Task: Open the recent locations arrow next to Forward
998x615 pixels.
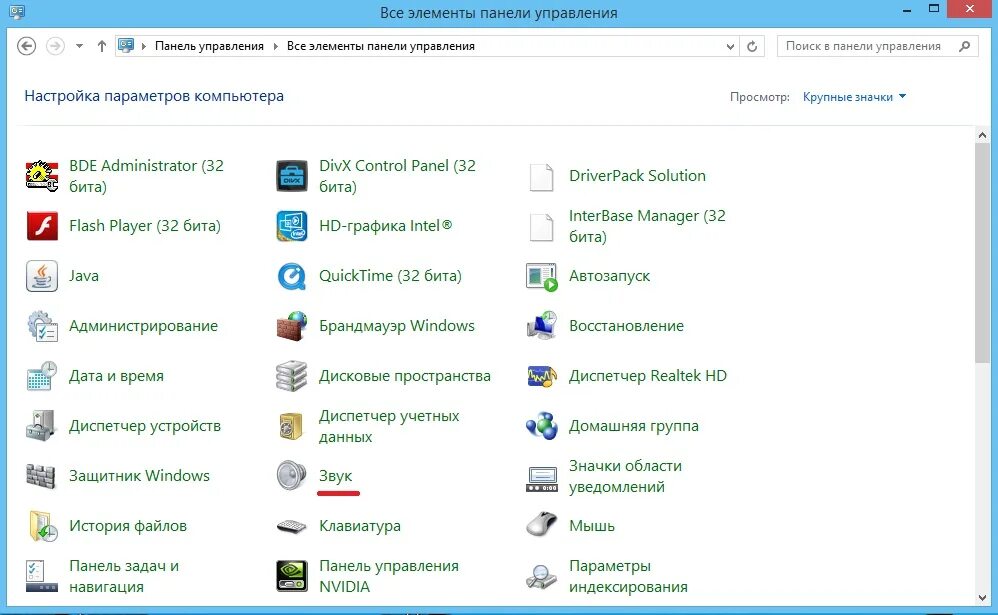Action: 79,46
